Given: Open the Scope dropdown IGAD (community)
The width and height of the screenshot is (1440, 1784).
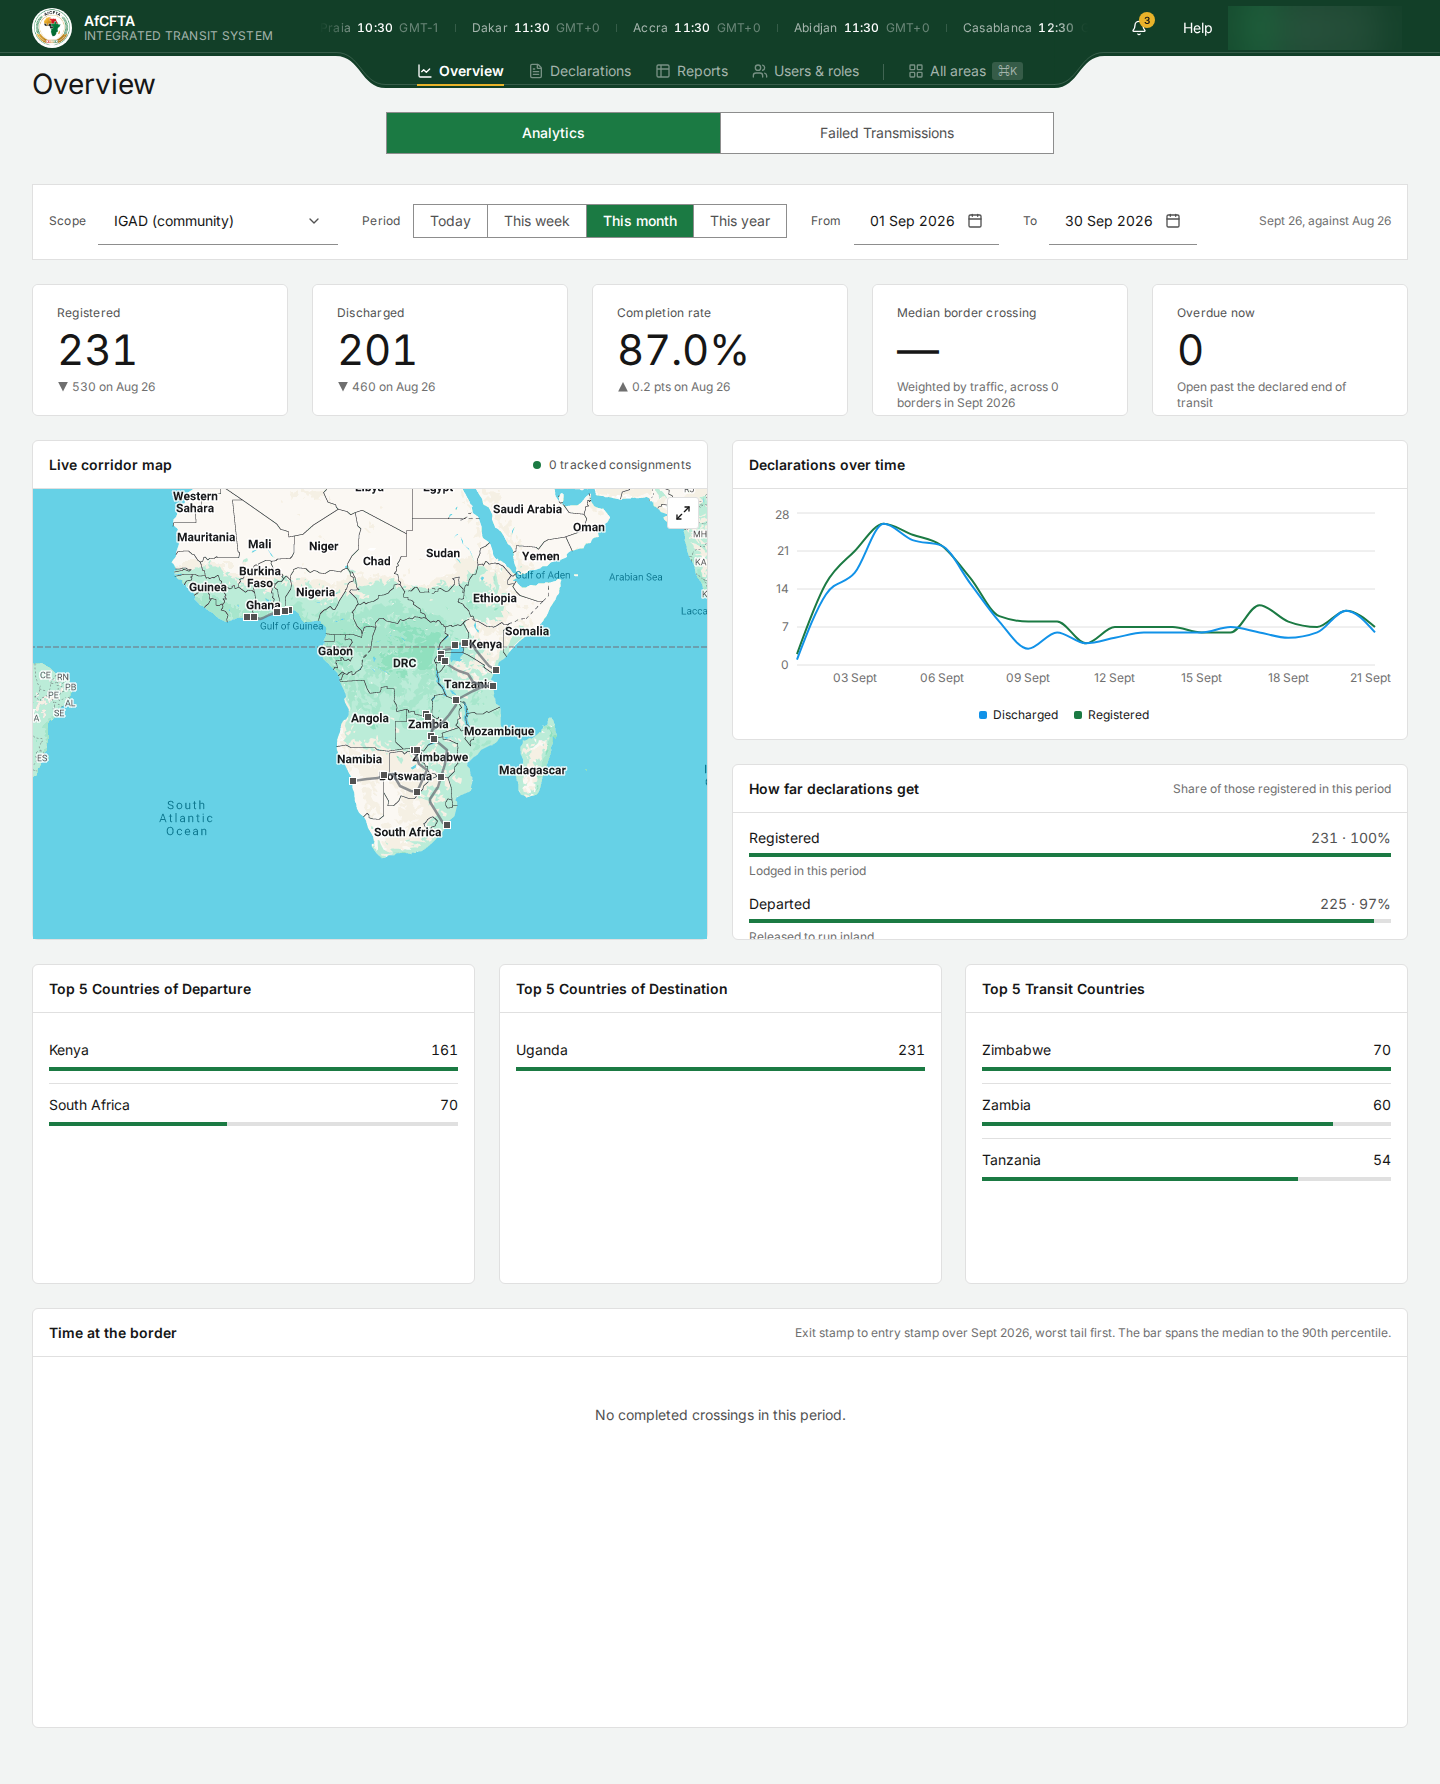Looking at the screenshot, I should pos(218,221).
